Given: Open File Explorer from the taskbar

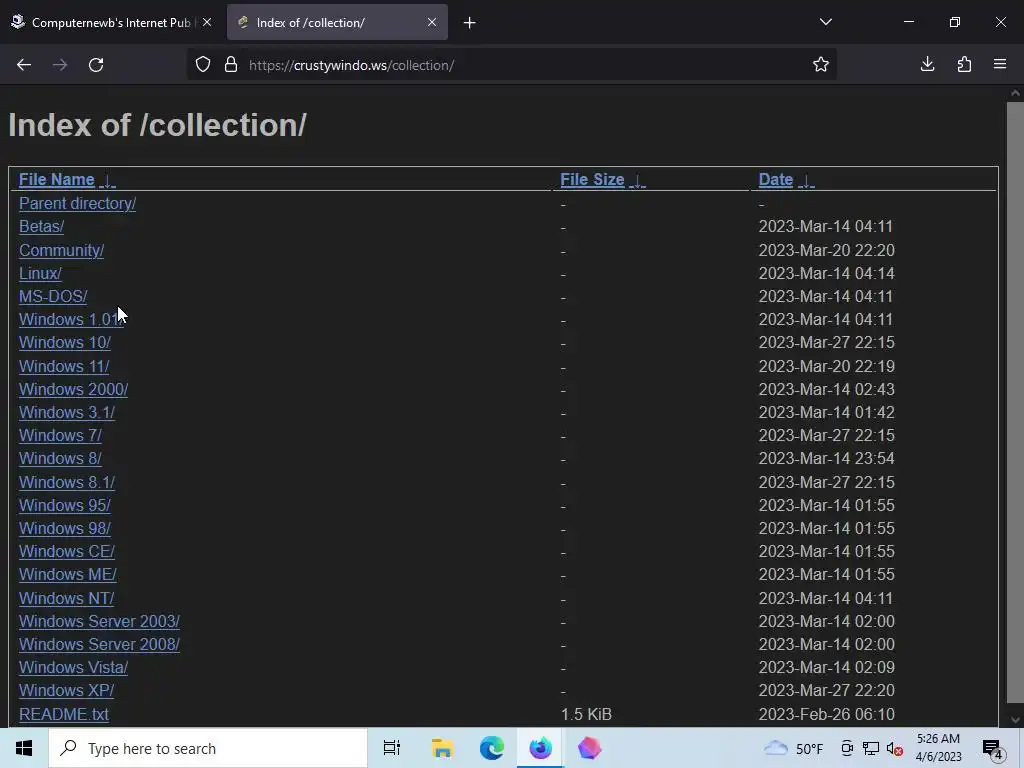Looking at the screenshot, I should pyautogui.click(x=442, y=748).
